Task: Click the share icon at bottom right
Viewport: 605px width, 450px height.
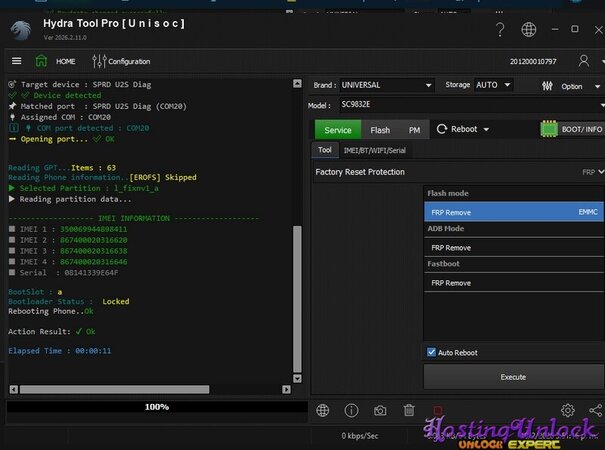Action: tap(596, 410)
